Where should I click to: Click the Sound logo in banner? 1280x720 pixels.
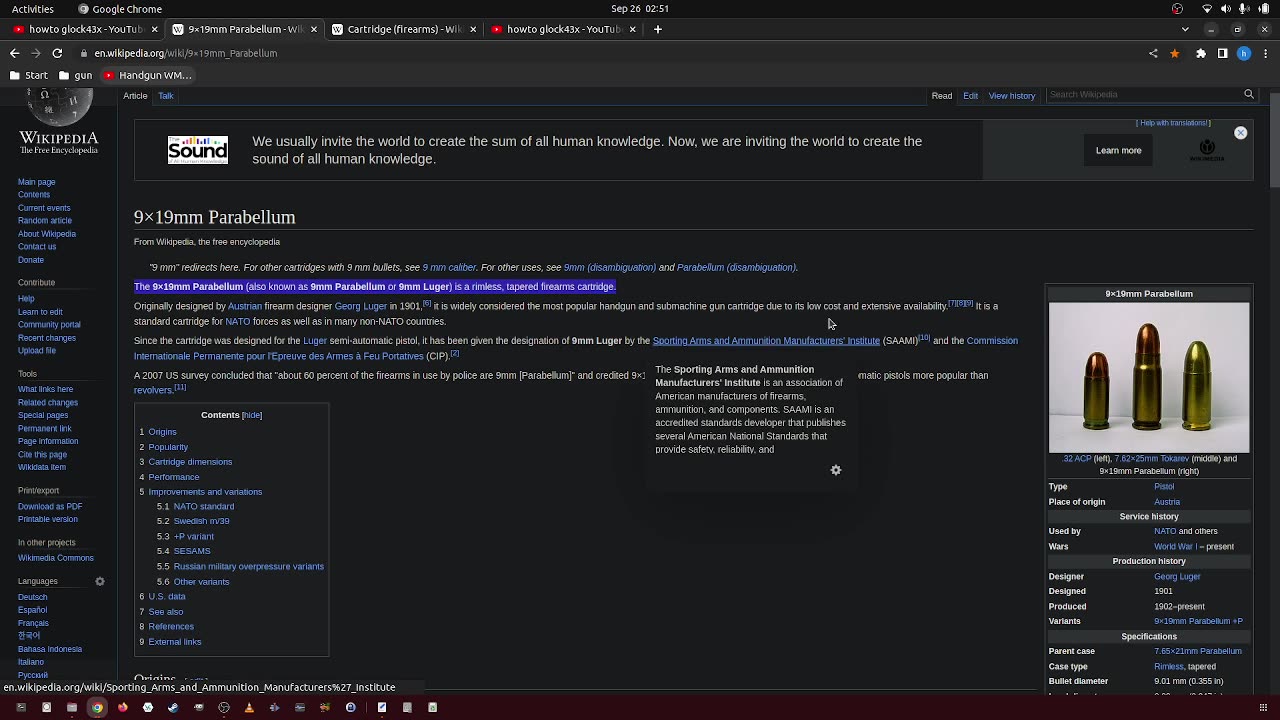(x=198, y=150)
